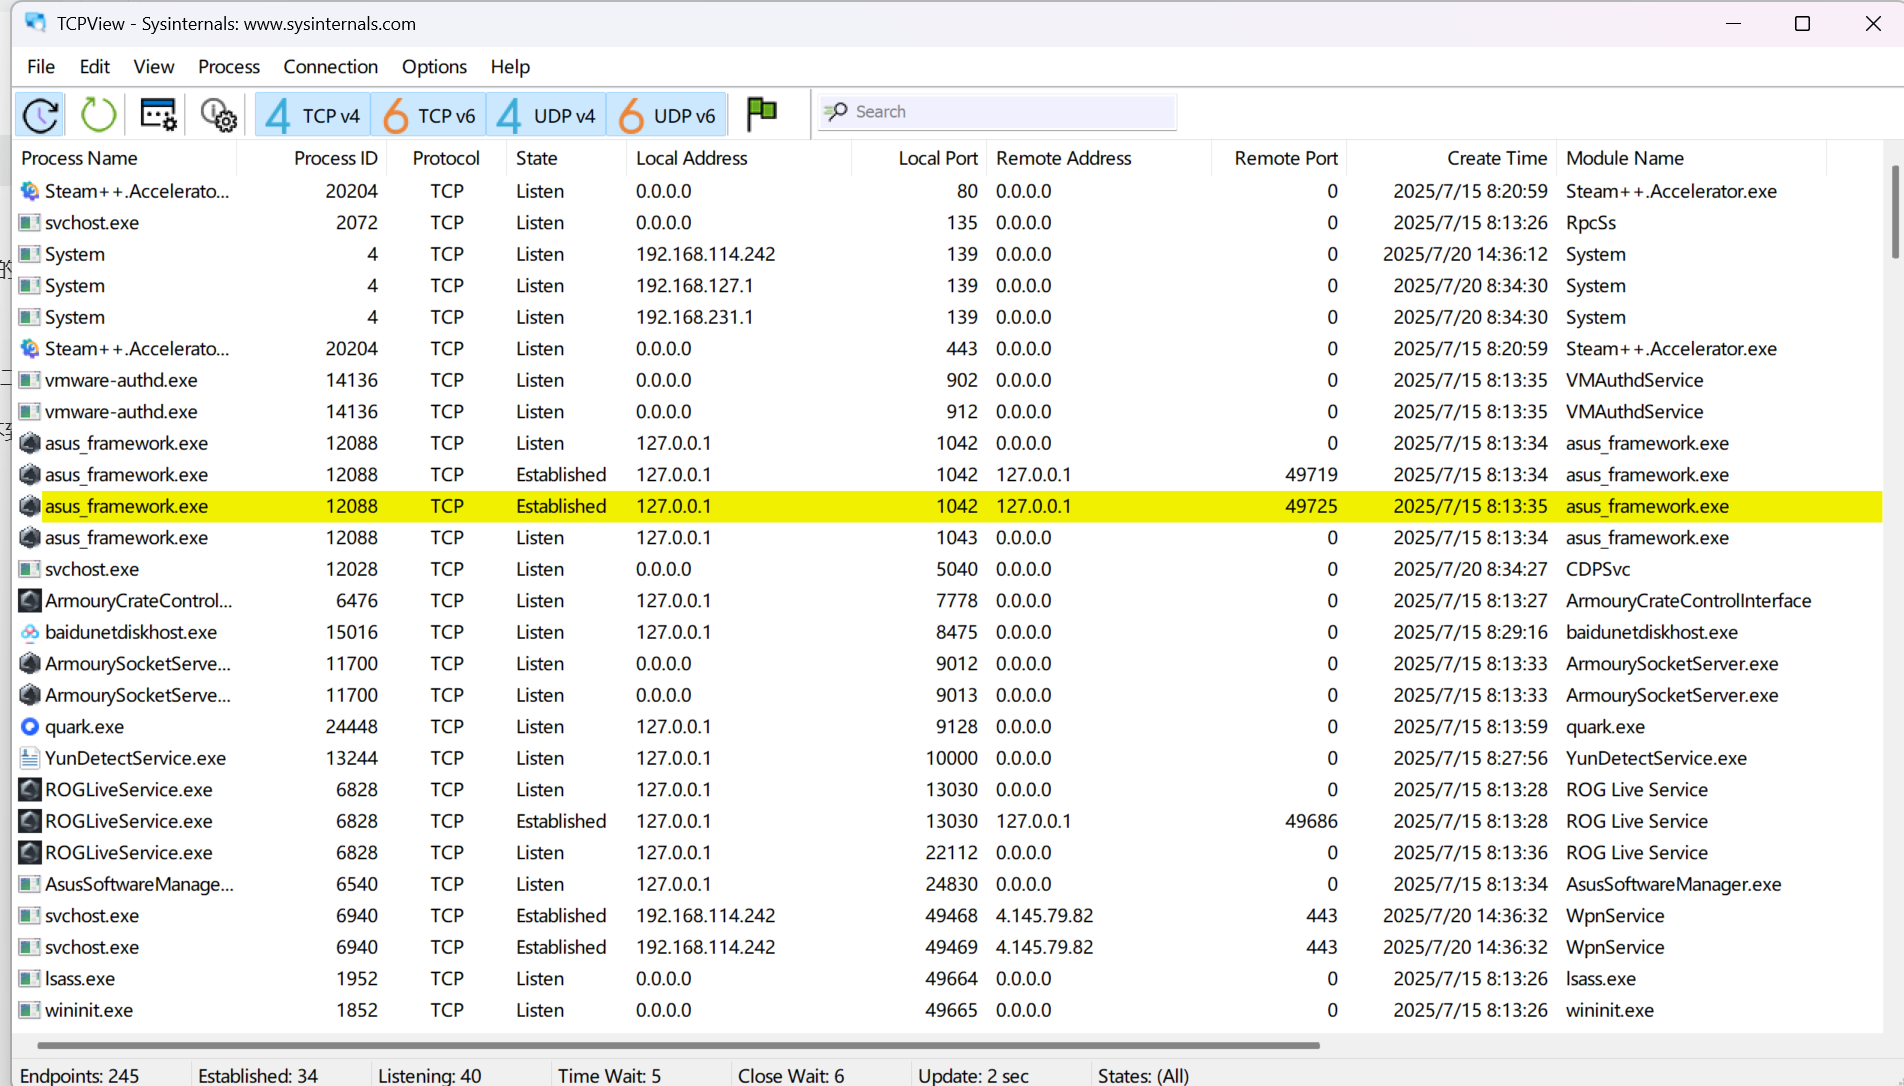Click the States: (All) status entry
The width and height of the screenshot is (1904, 1086).
tap(1143, 1075)
